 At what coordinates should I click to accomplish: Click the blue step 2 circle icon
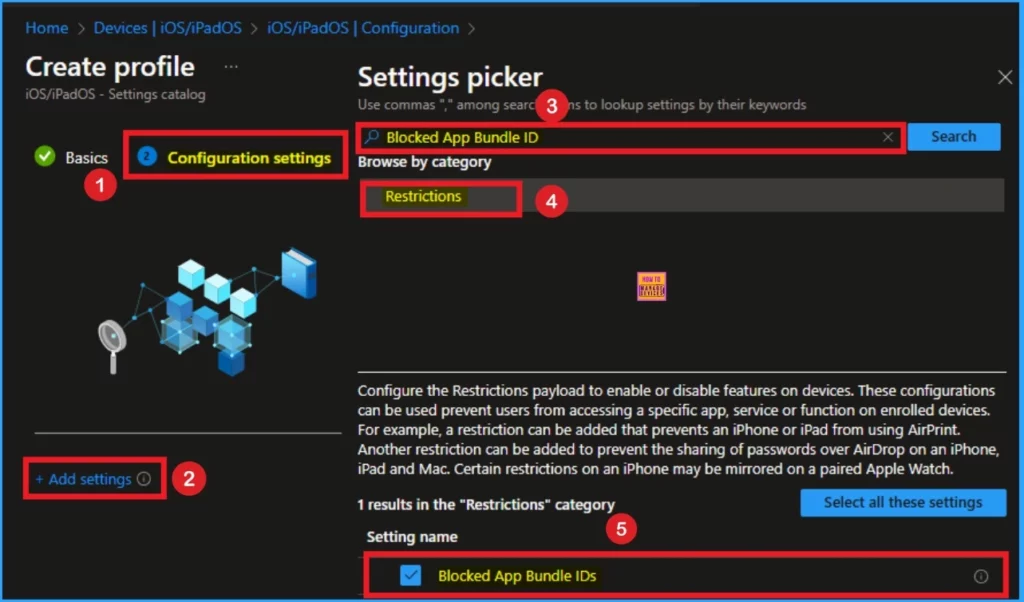147,156
